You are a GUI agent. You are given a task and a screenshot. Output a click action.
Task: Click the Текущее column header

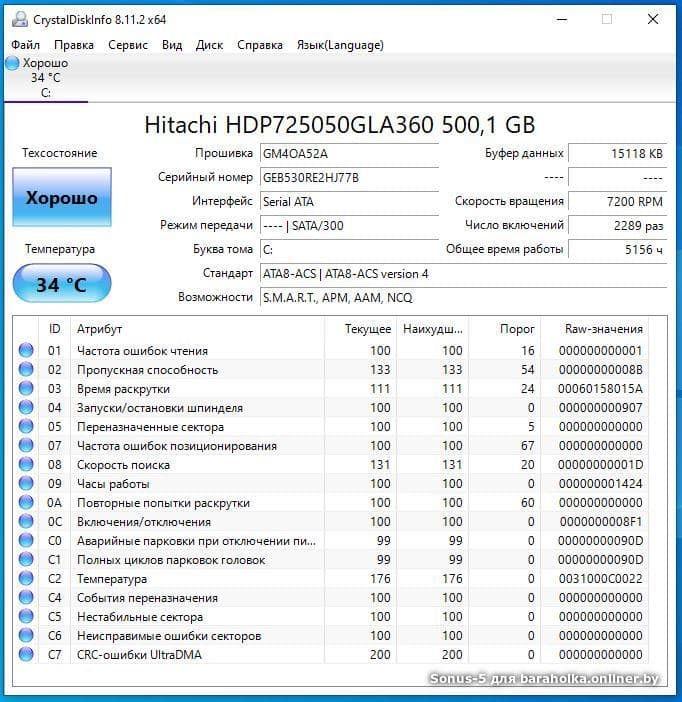click(x=360, y=329)
